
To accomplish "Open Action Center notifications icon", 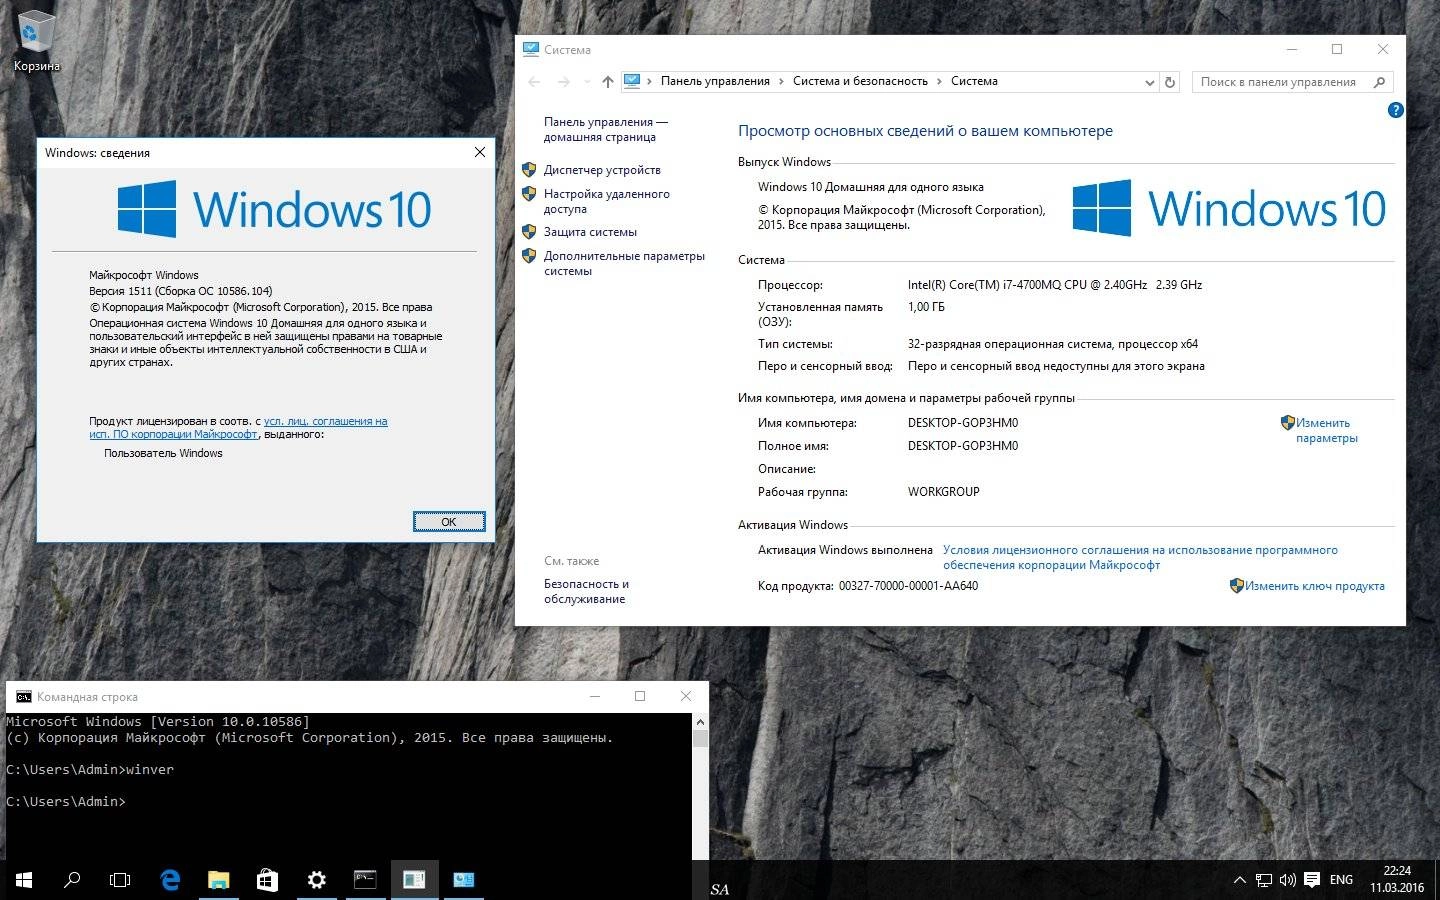I will (x=1312, y=880).
